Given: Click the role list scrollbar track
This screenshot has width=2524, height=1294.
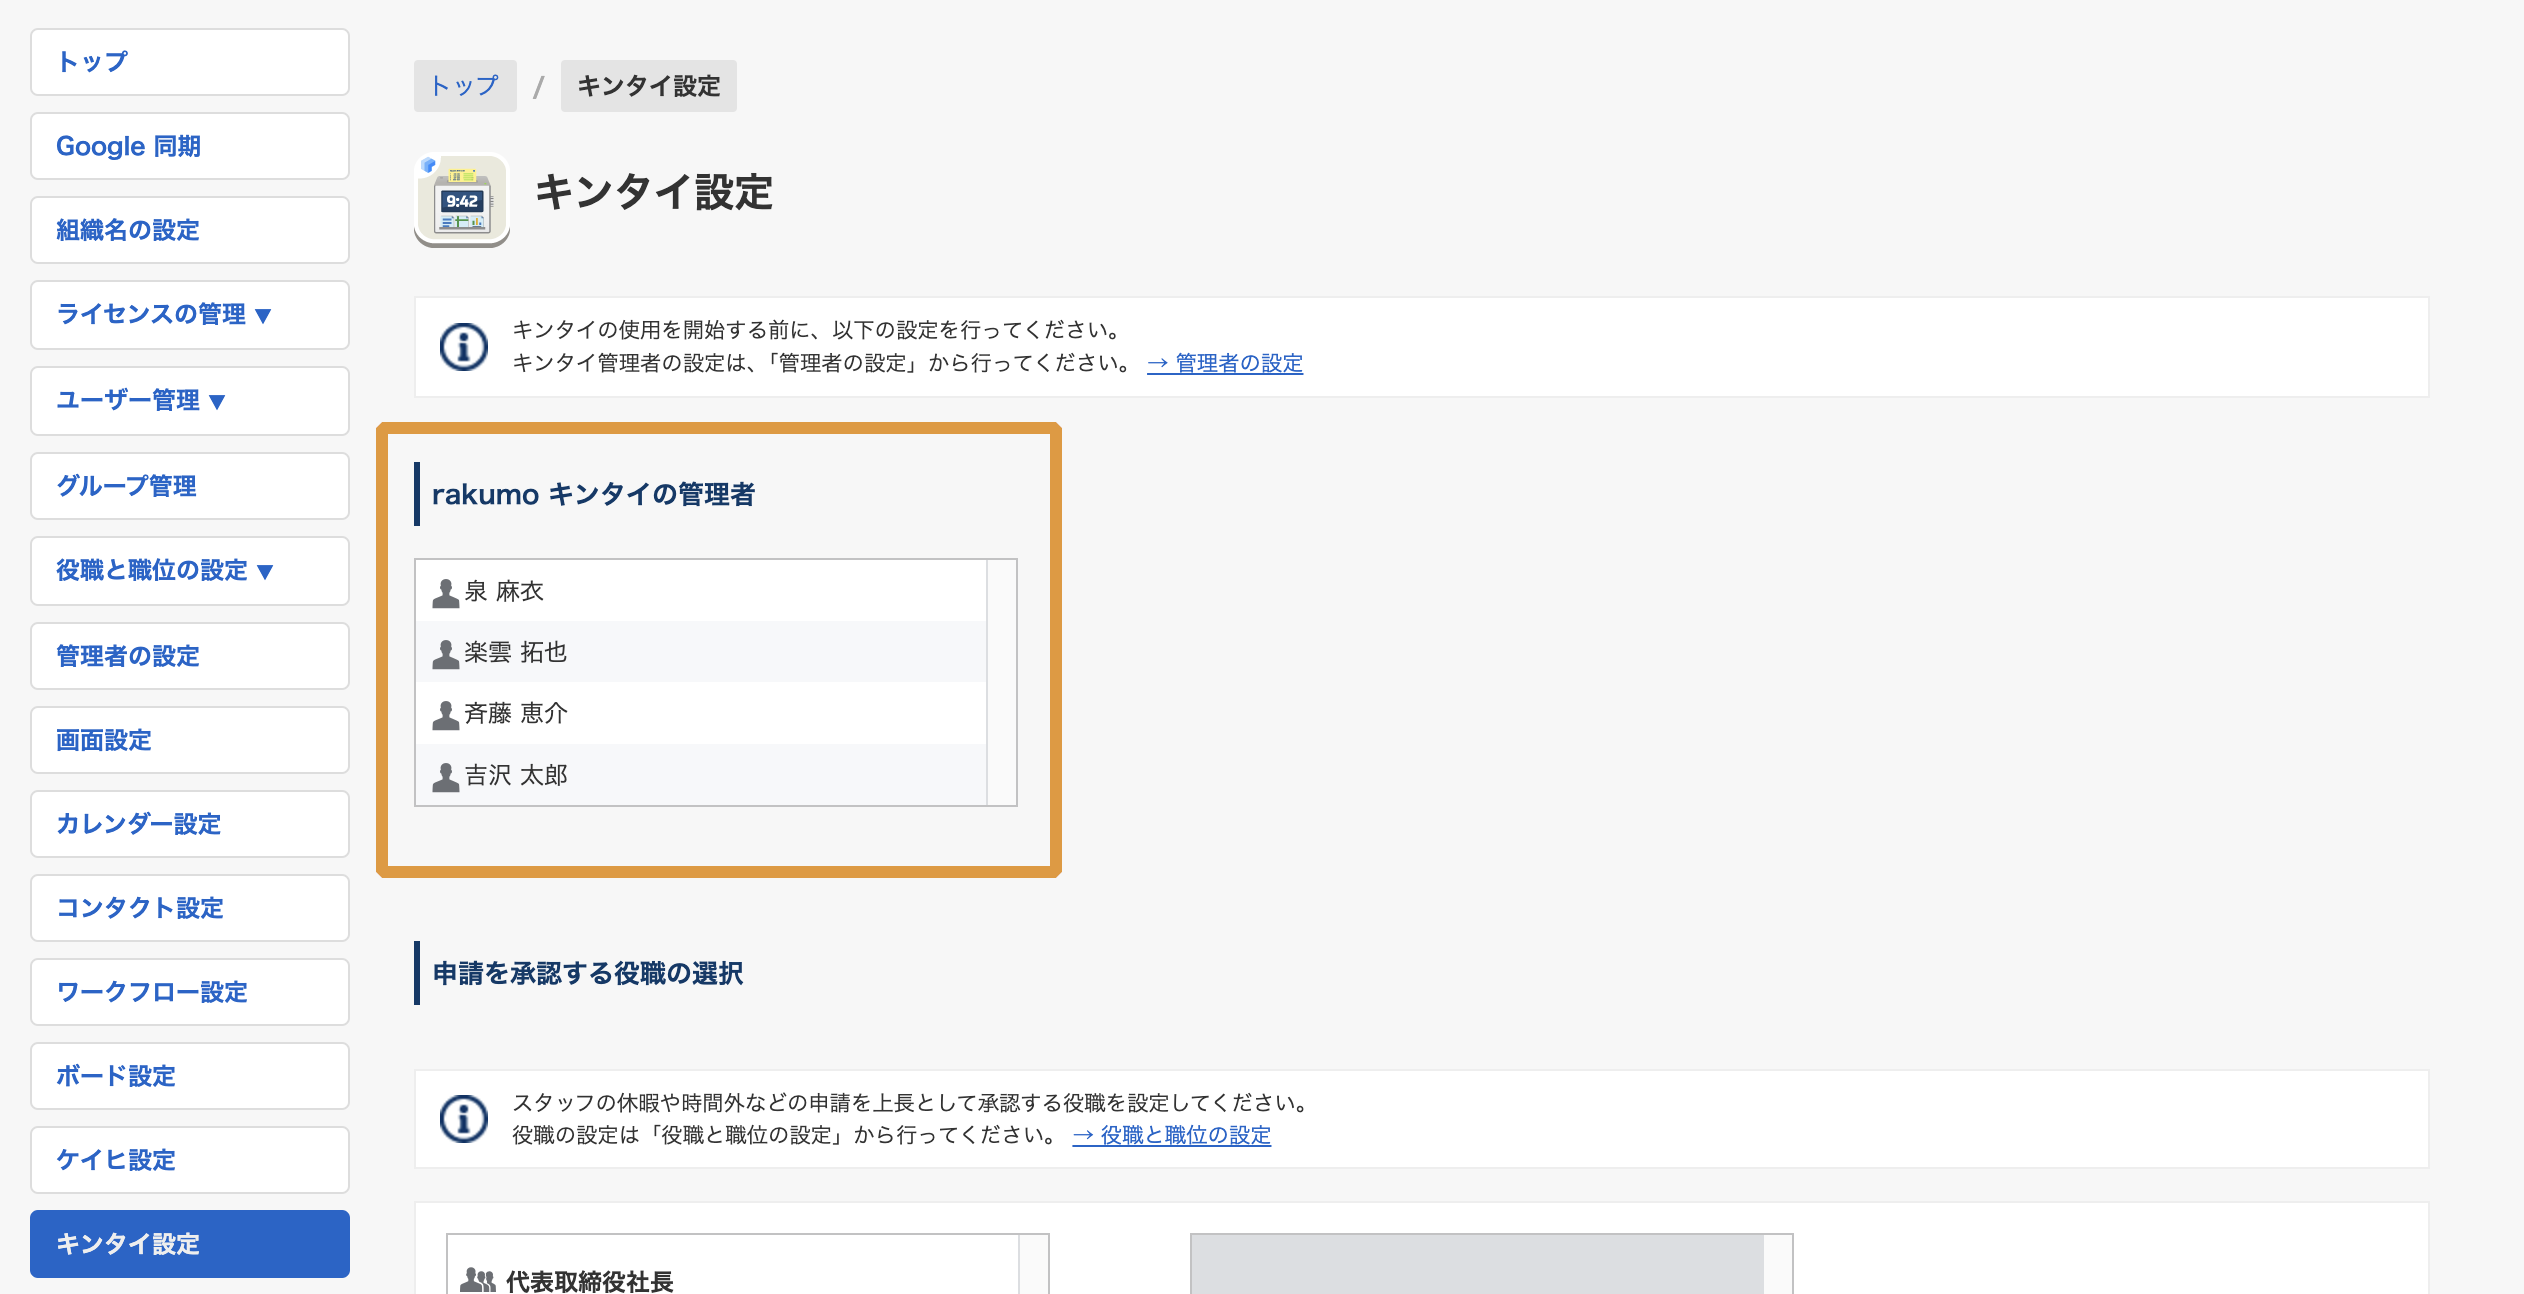Looking at the screenshot, I should point(1033,1265).
